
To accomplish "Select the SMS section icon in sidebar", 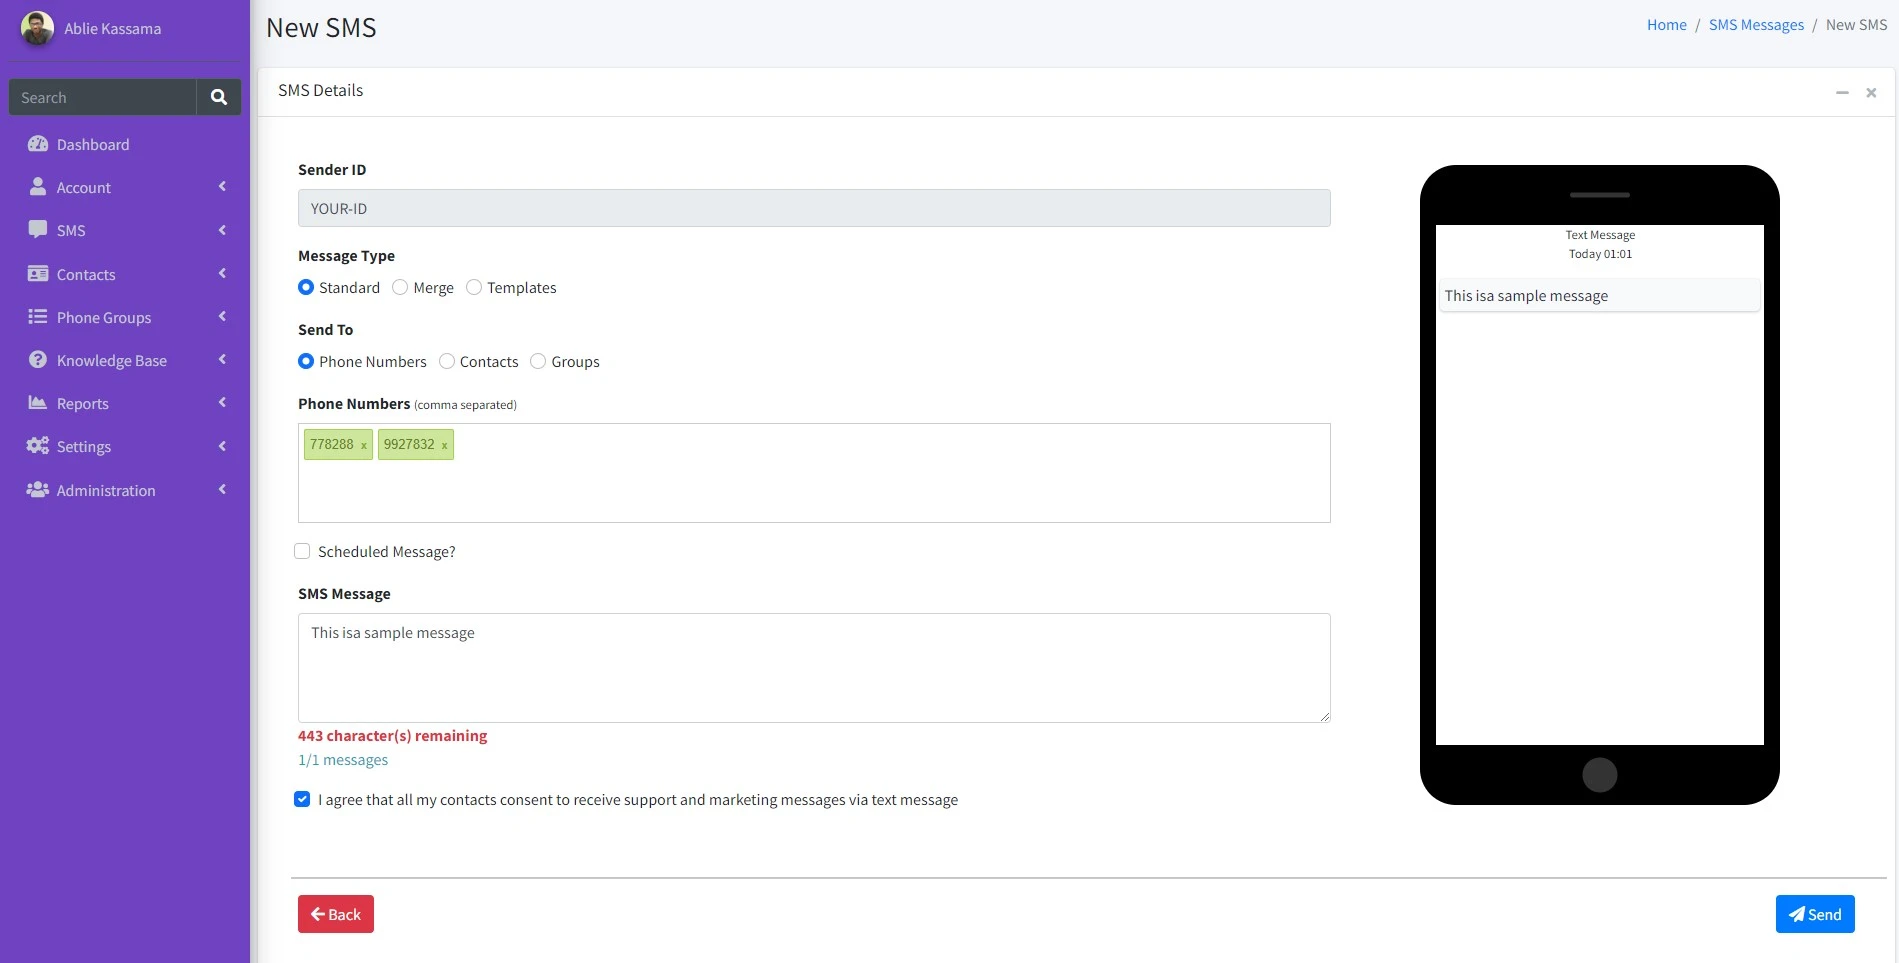I will 37,230.
